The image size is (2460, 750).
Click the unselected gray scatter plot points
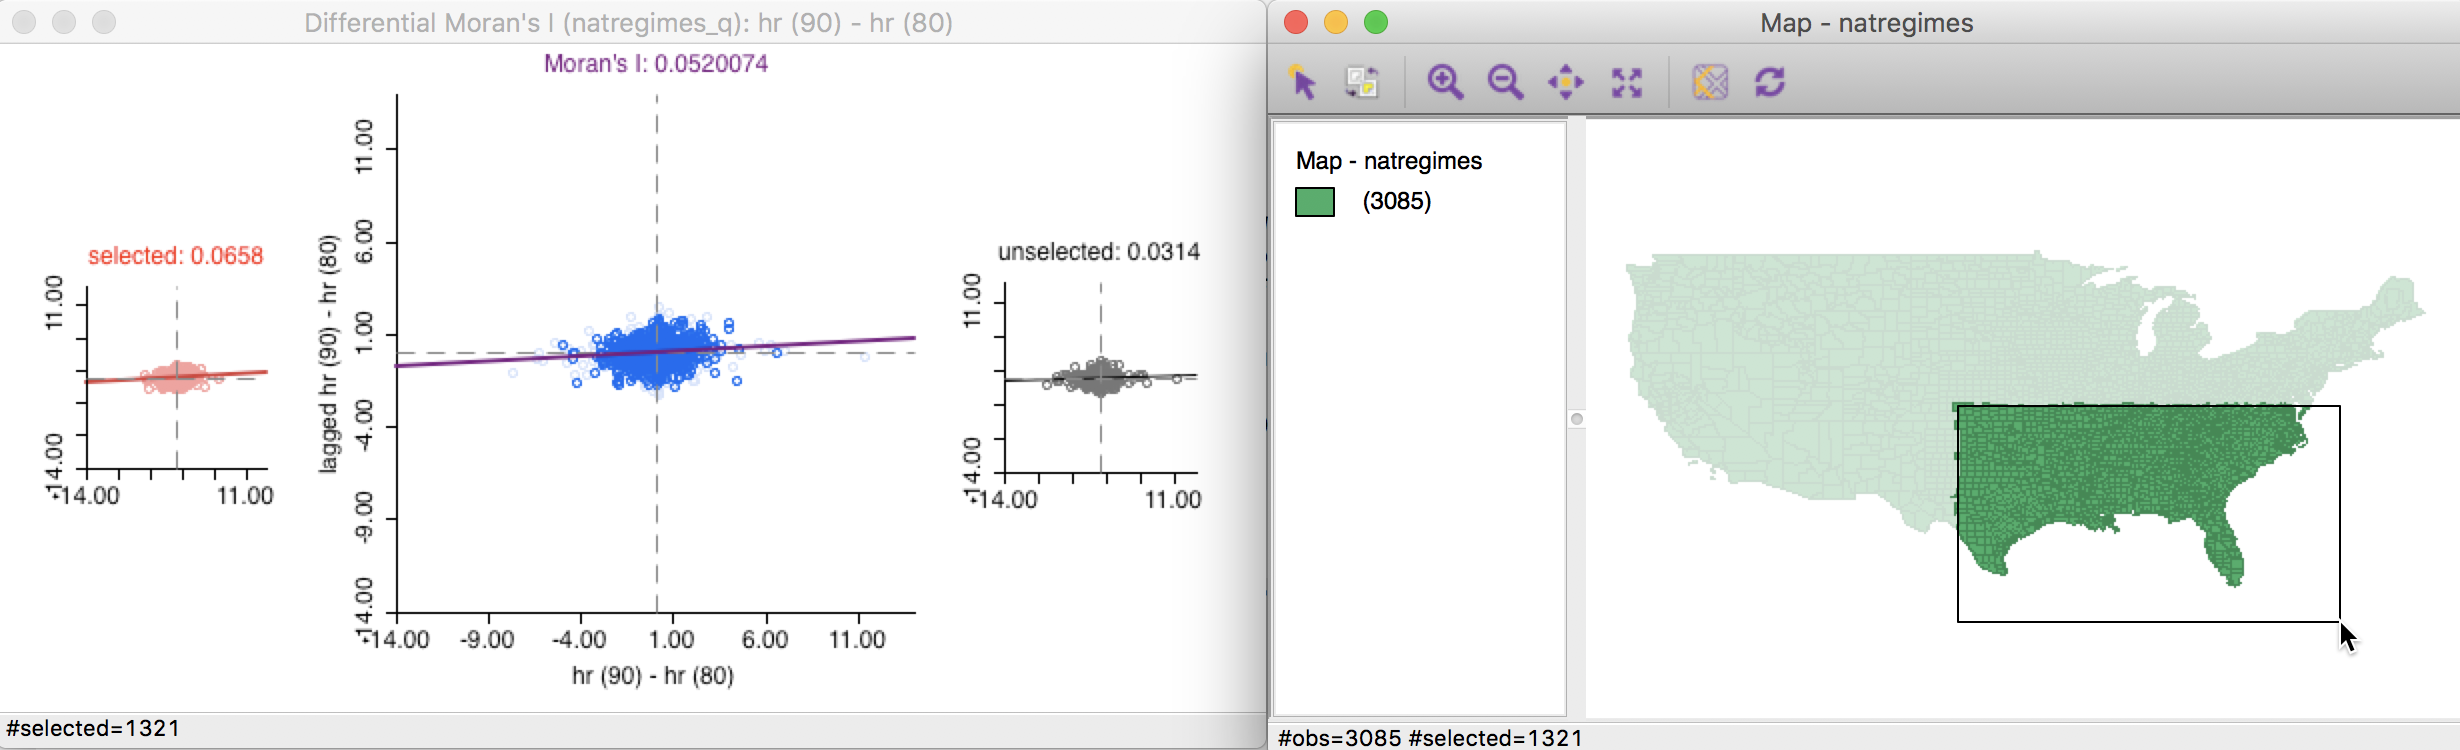pos(1100,378)
